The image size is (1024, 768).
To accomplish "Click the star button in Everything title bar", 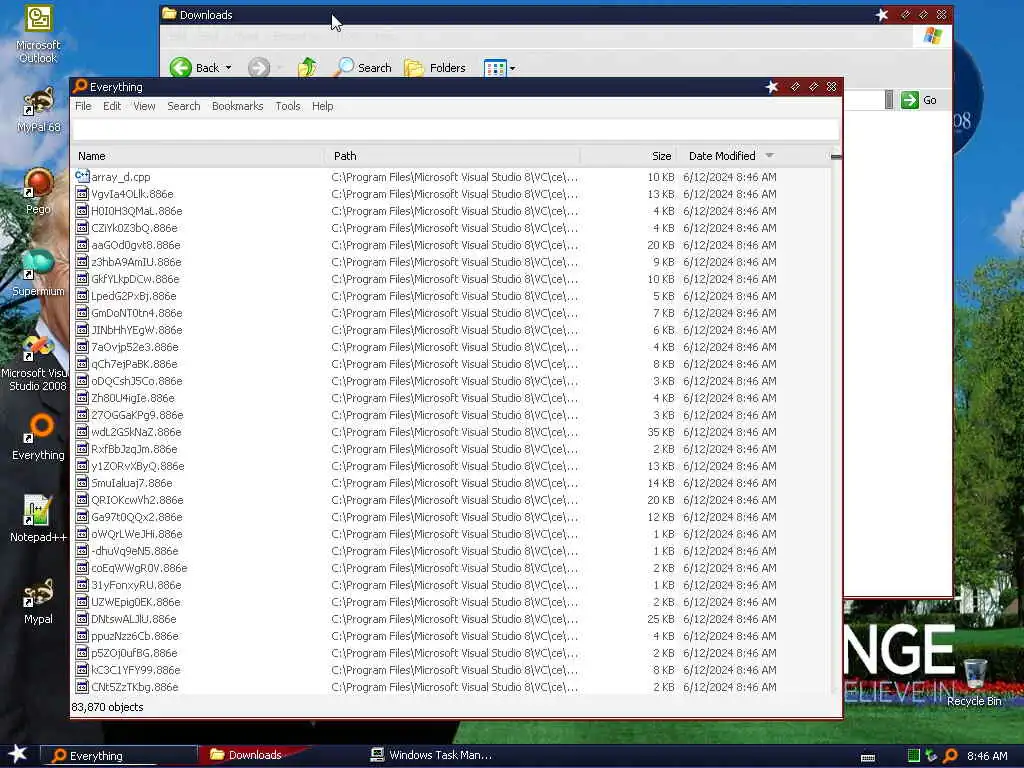I will point(772,87).
